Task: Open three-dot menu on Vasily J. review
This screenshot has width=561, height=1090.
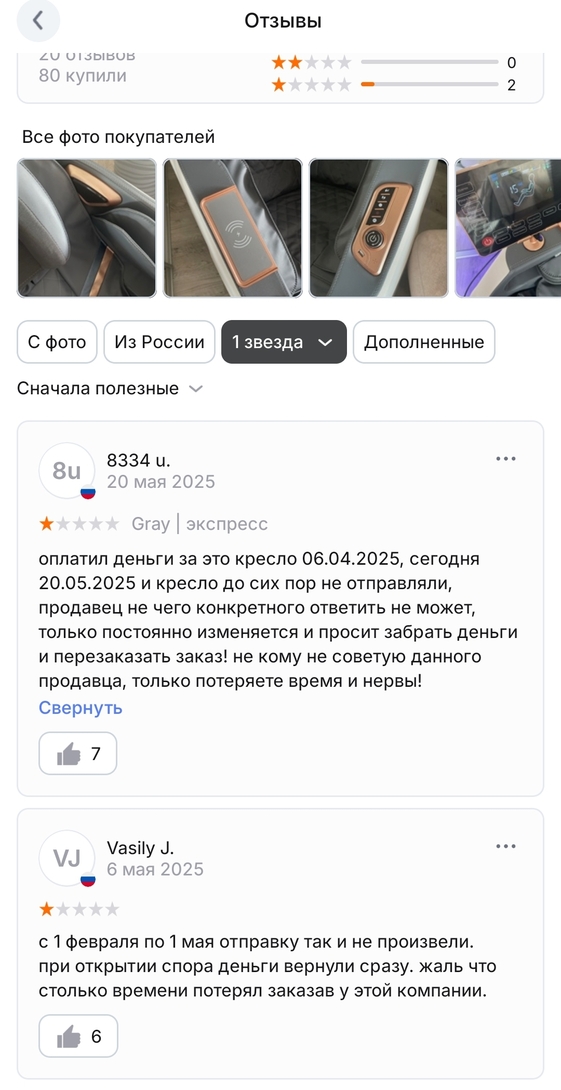Action: tap(505, 846)
